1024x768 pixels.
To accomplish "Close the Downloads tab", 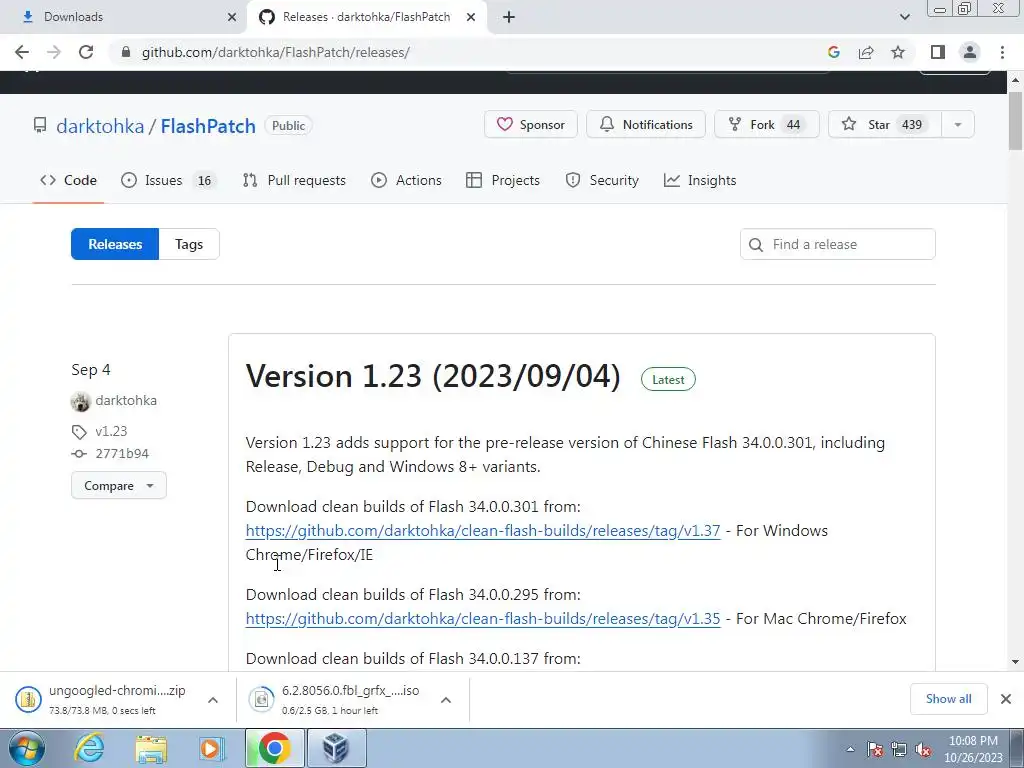I will pos(232,17).
